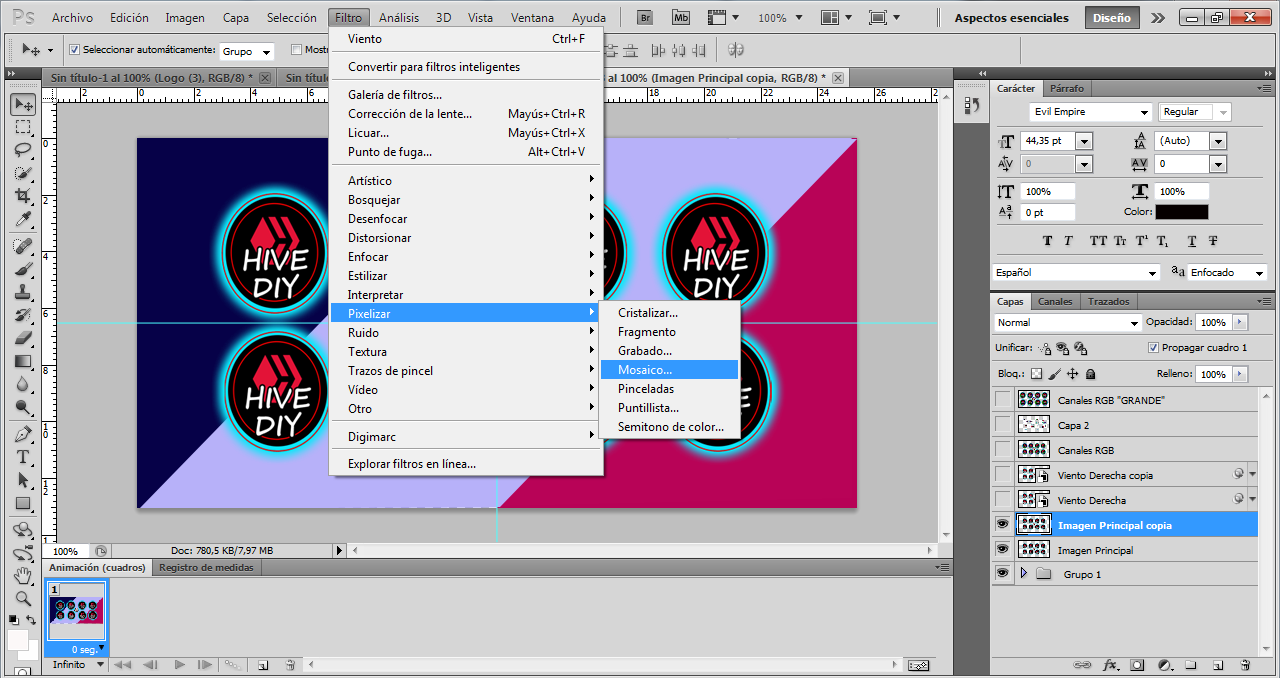Hide the Imagen Principal layer

point(1003,549)
